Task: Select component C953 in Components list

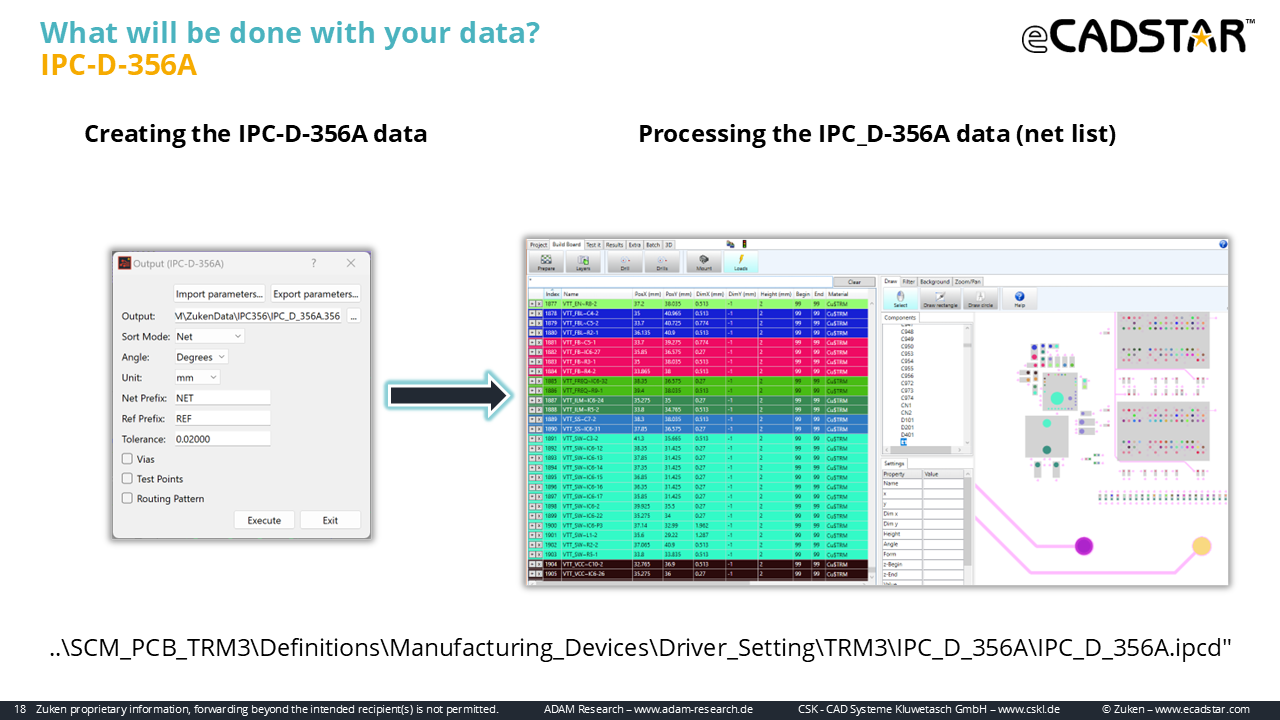Action: point(907,353)
